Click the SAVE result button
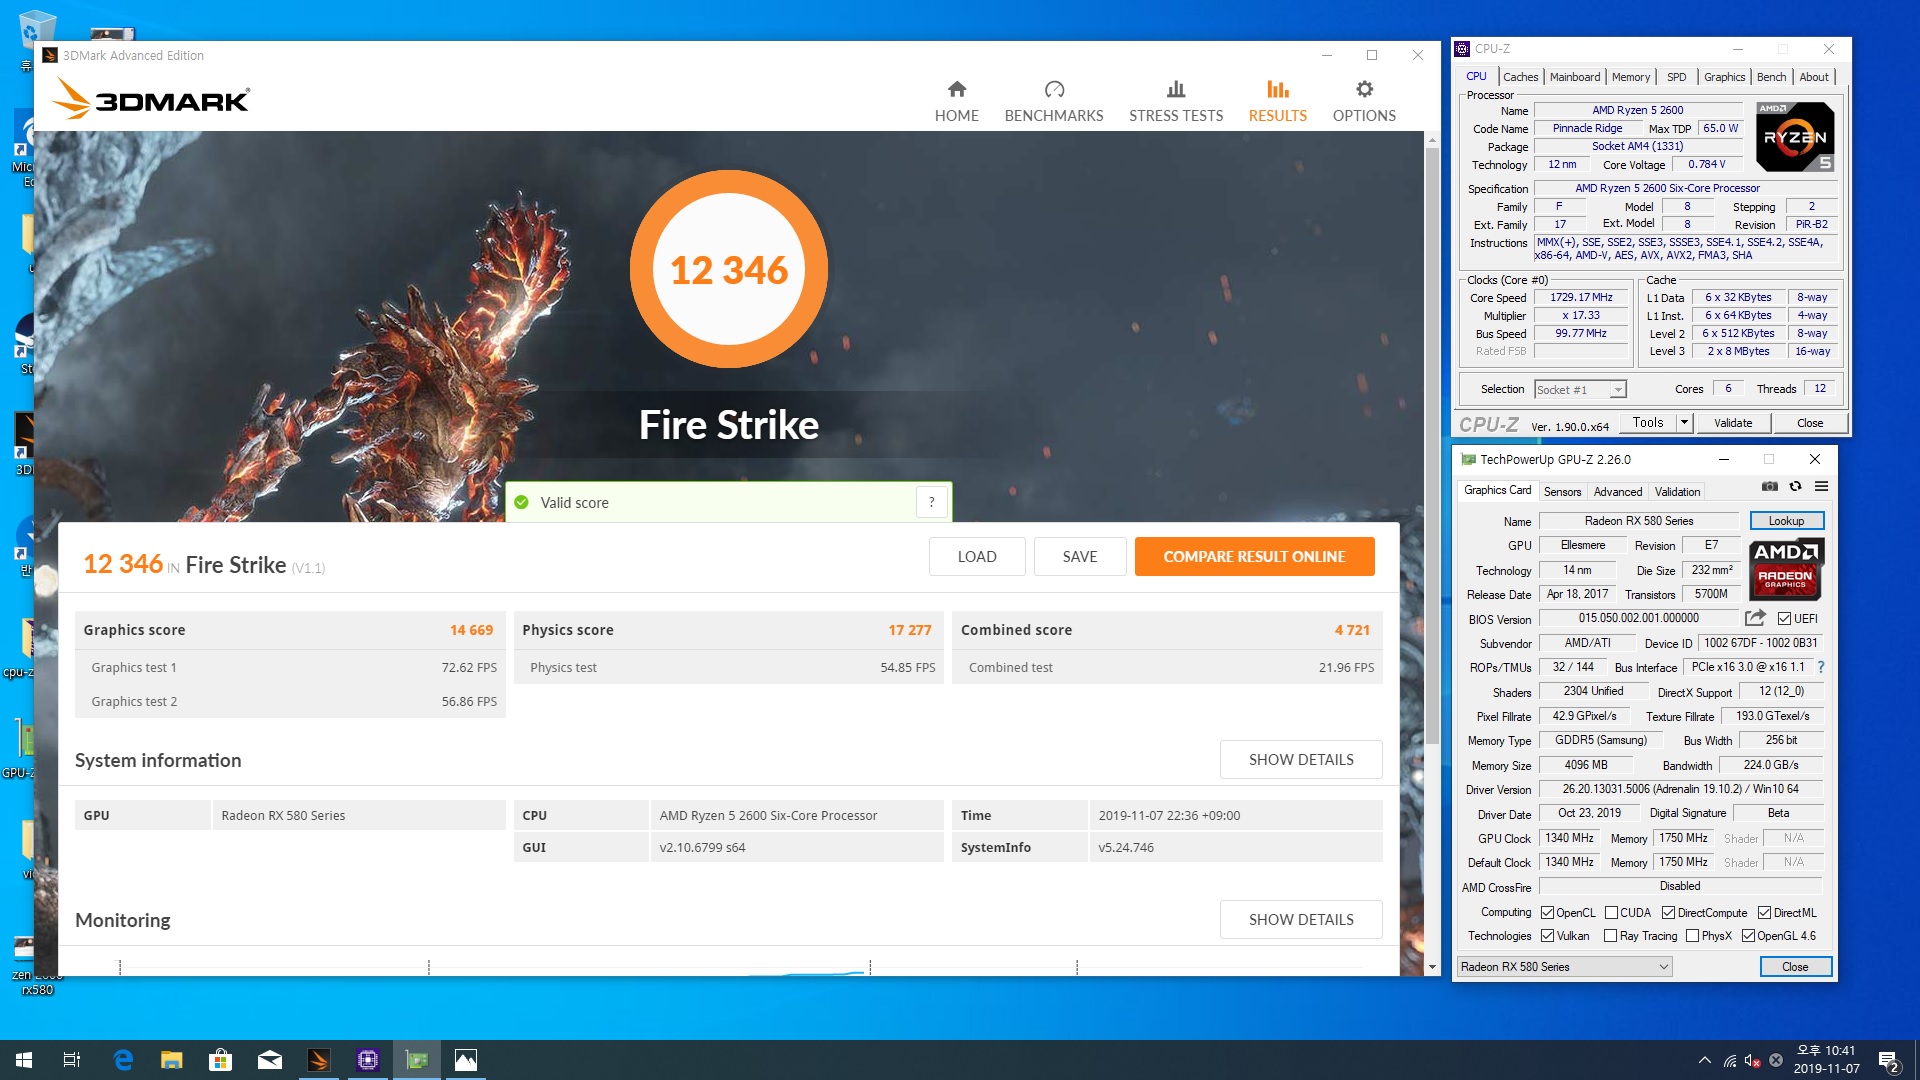 pos(1080,557)
